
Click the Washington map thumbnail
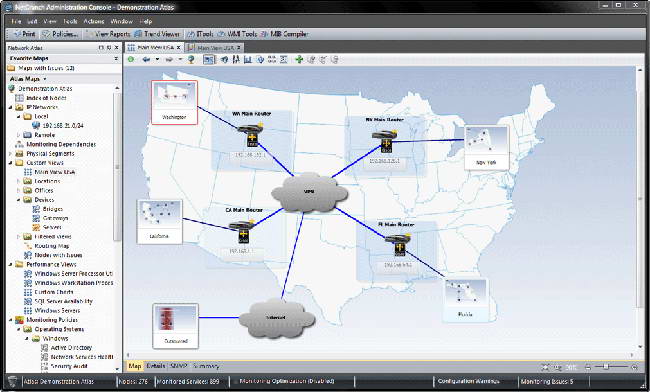click(174, 102)
